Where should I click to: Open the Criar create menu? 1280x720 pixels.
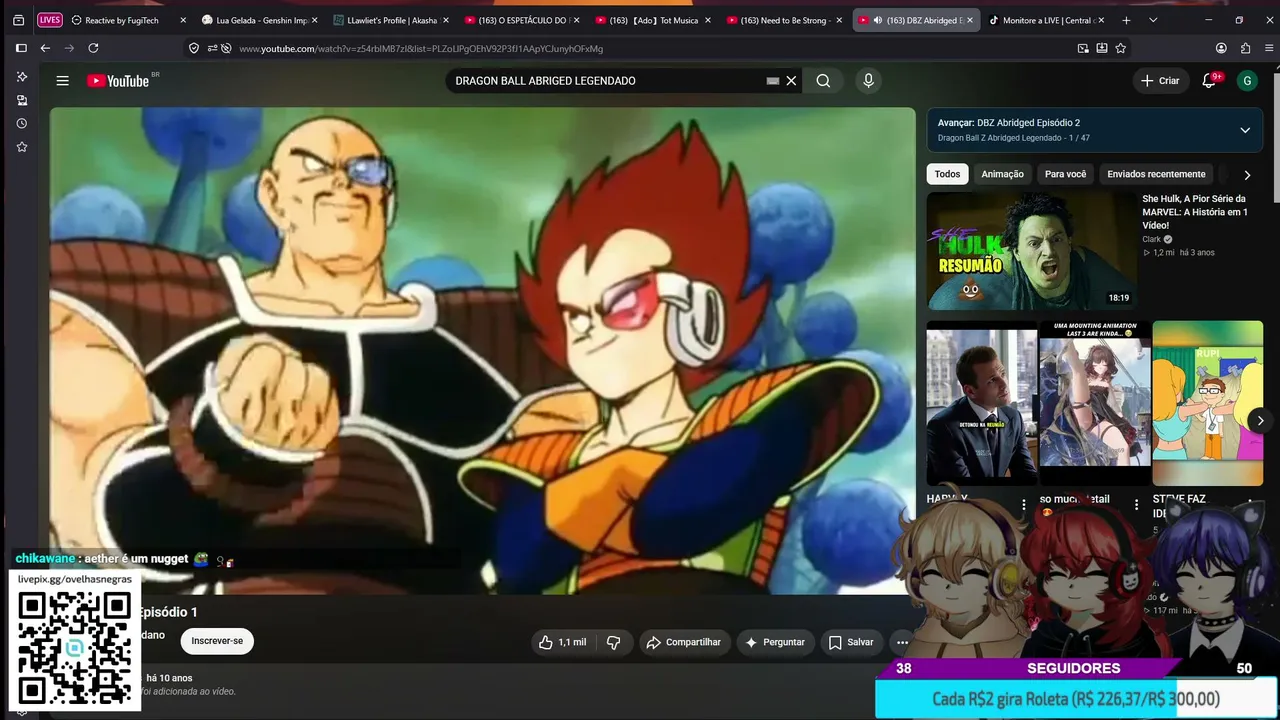click(1160, 81)
